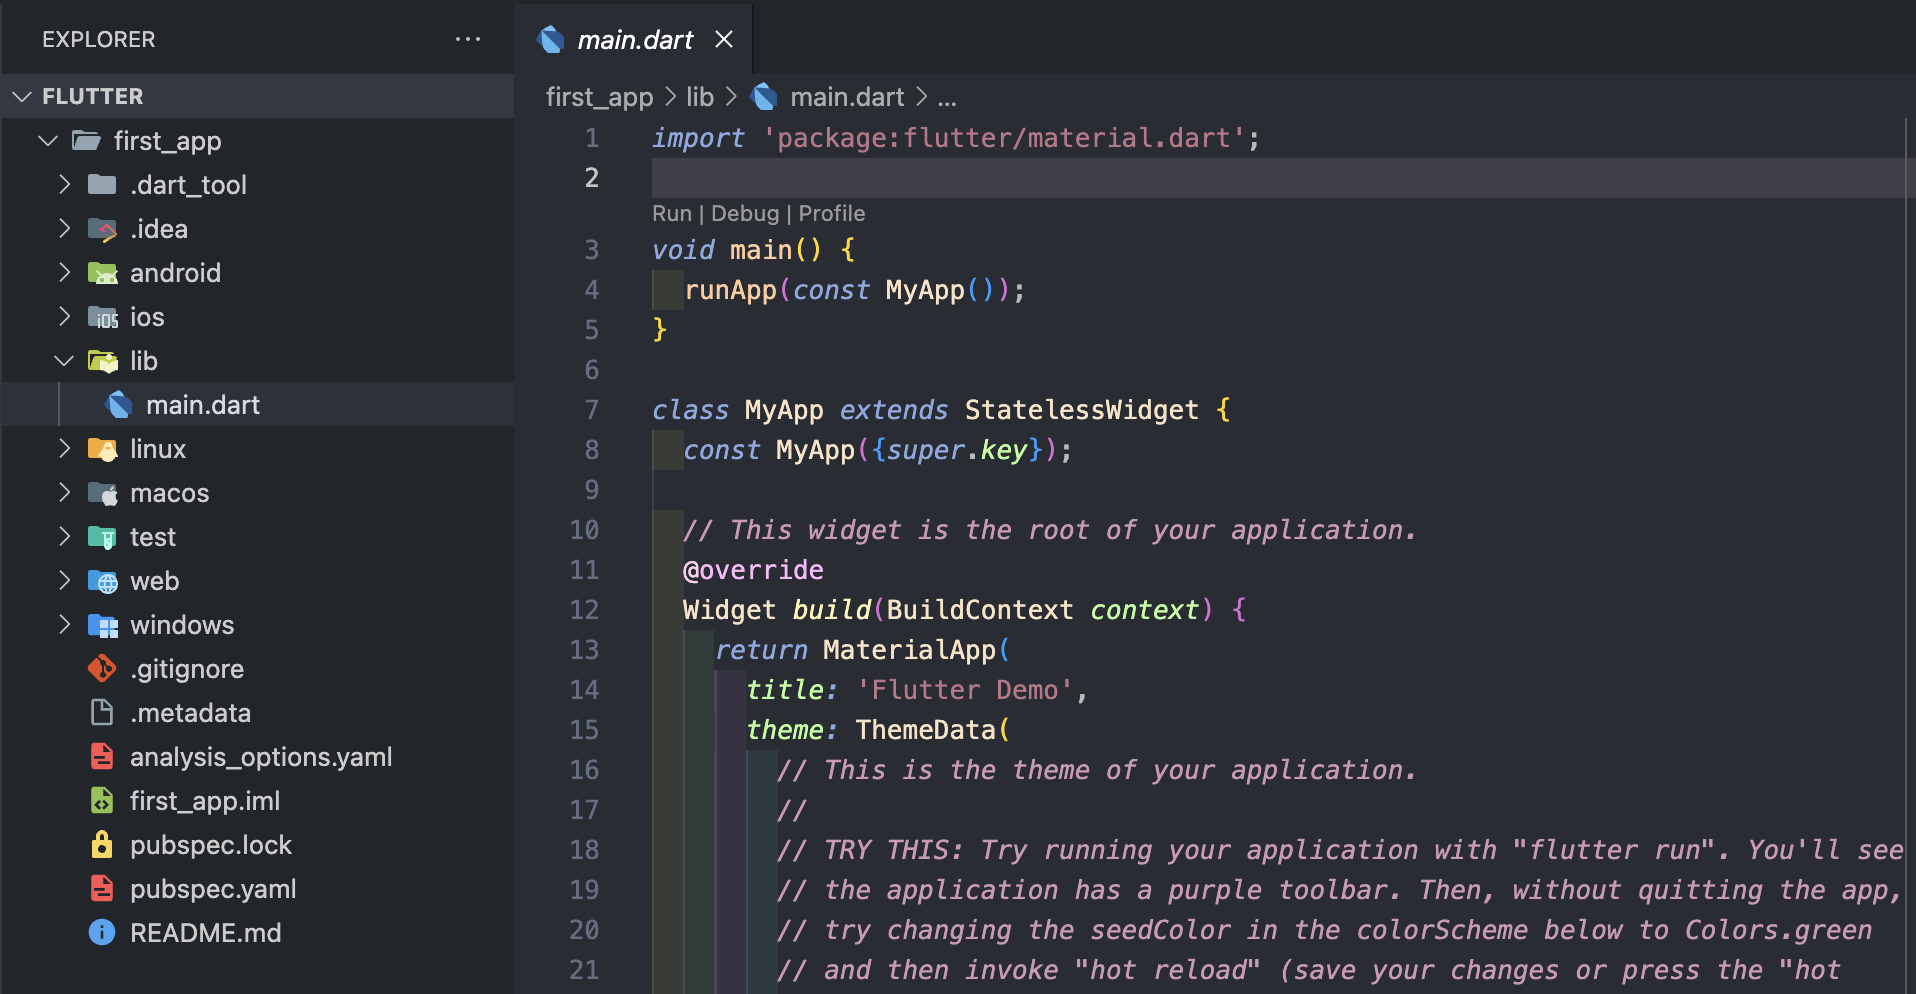Screen dimensions: 1916x994
Task: Click the 'Flutter Demo' string literal
Action: 965,690
